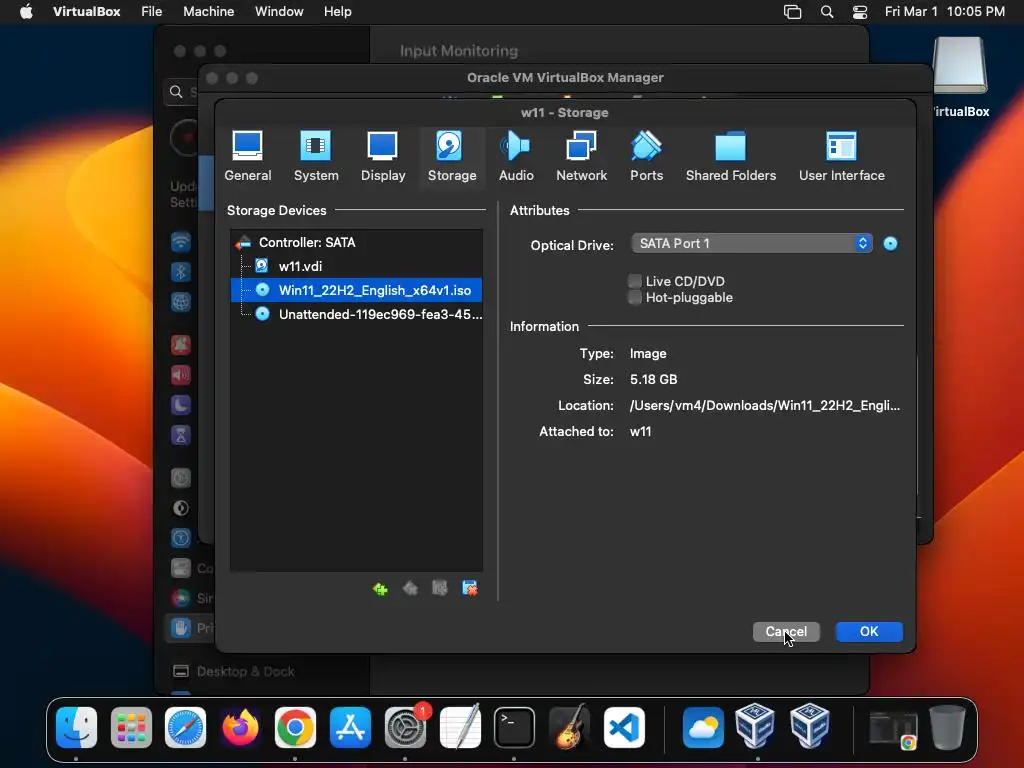
Task: Open System Settings from the Dock
Action: [x=405, y=728]
